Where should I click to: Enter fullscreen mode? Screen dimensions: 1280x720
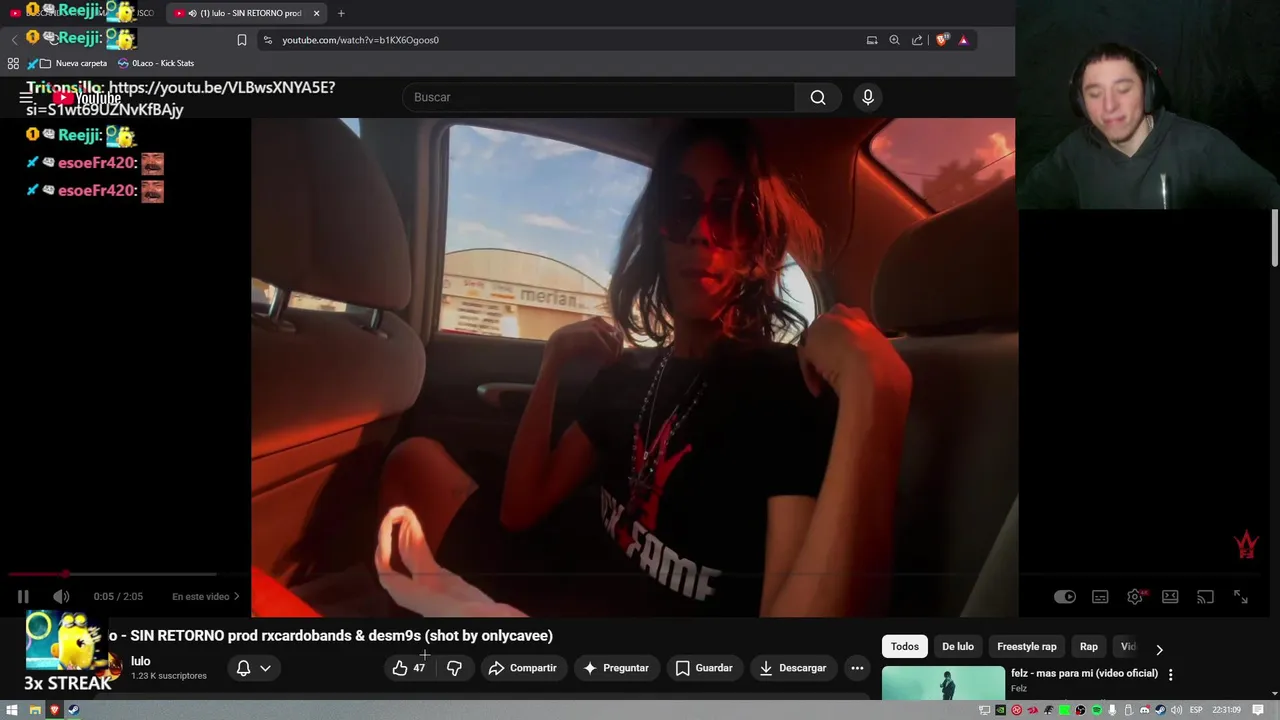click(1240, 597)
